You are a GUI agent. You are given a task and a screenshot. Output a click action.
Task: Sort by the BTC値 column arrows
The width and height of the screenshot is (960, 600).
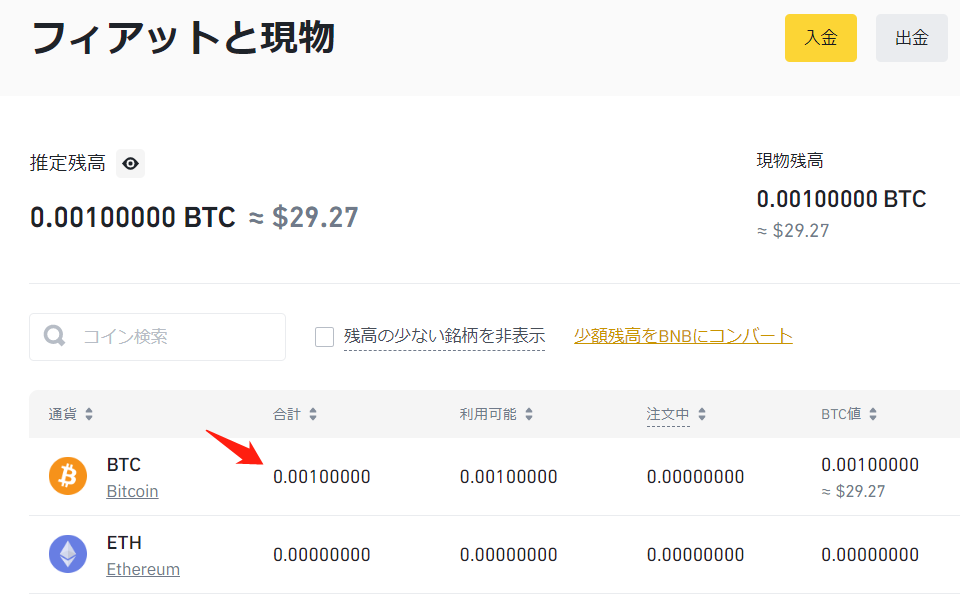pos(873,414)
